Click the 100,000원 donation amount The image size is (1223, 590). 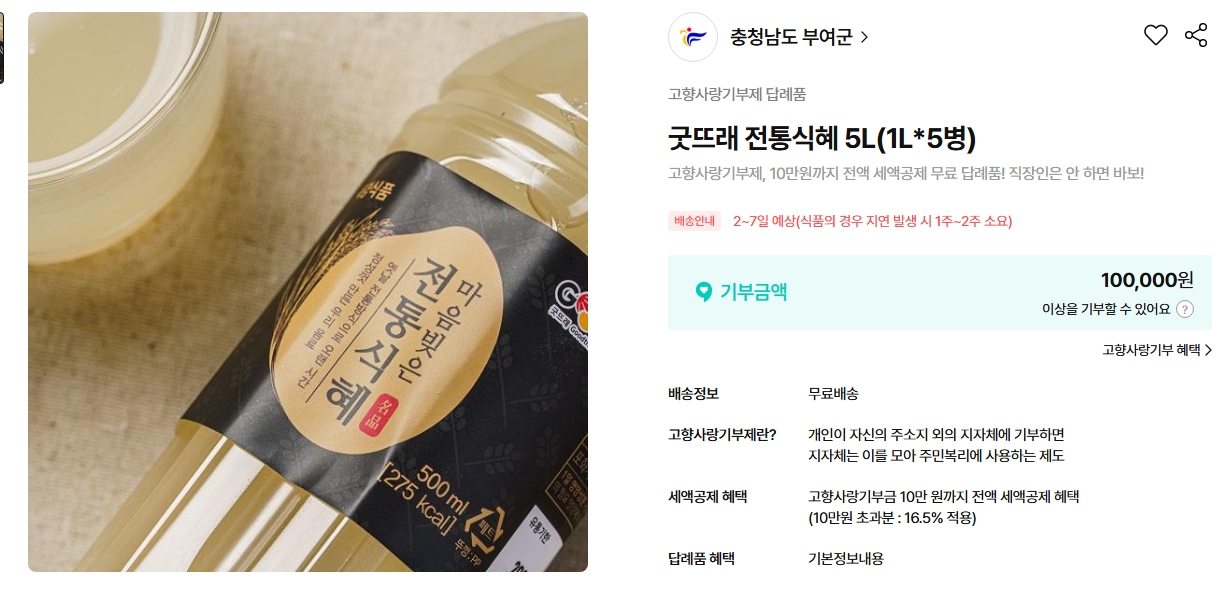(1147, 280)
